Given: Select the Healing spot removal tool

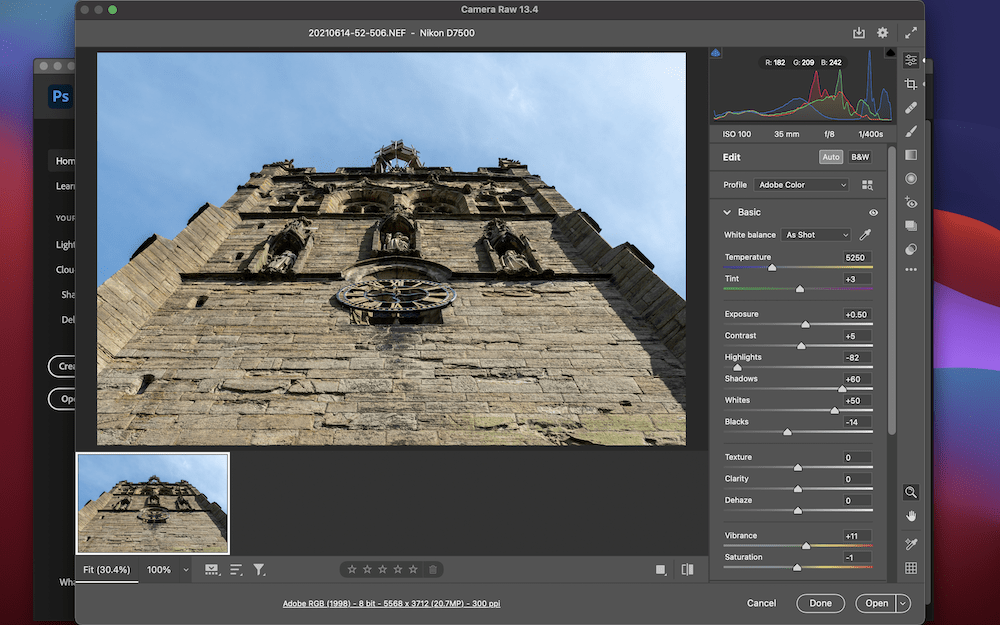Looking at the screenshot, I should click(x=911, y=107).
